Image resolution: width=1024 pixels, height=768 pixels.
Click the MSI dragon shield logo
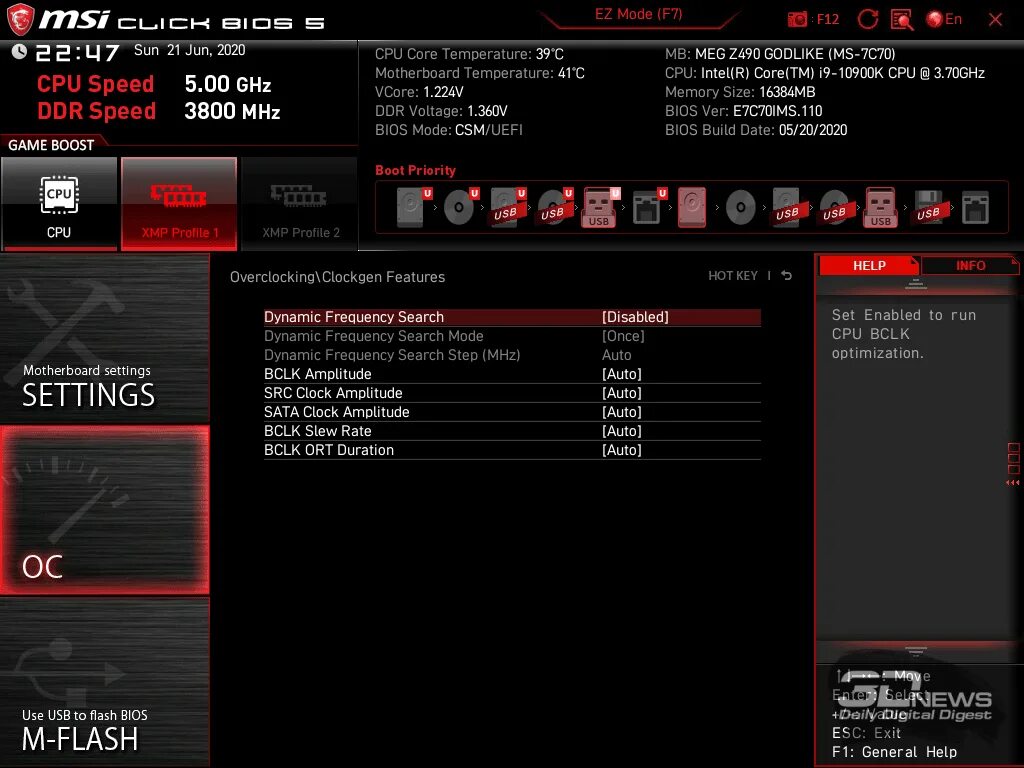coord(20,20)
